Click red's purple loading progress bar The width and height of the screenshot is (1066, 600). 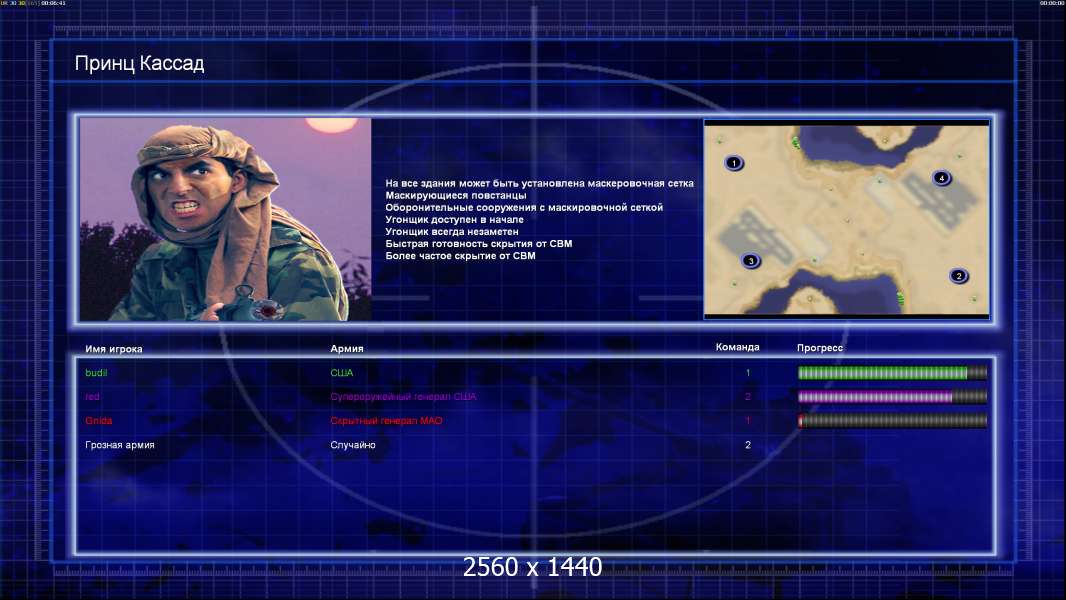[x=892, y=397]
